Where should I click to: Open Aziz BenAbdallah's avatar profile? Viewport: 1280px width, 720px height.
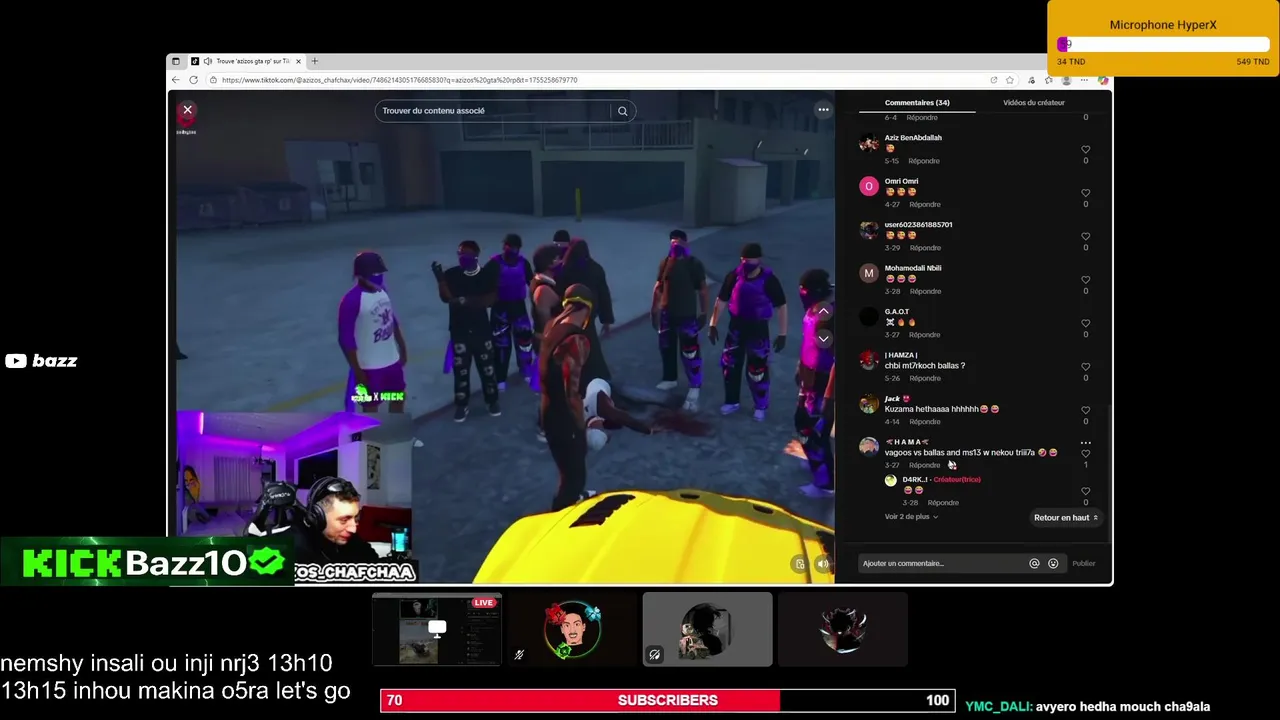(868, 143)
